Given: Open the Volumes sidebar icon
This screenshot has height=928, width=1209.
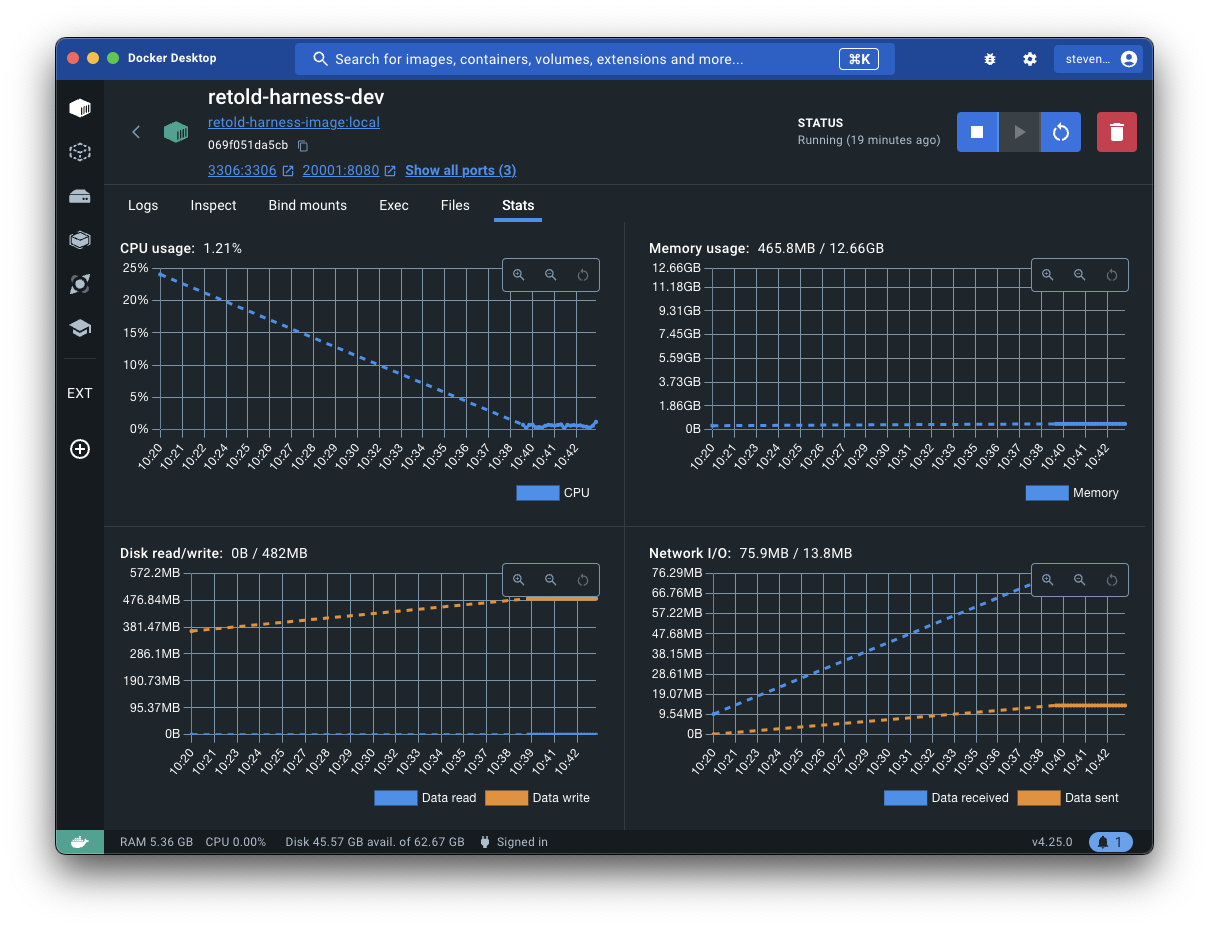Looking at the screenshot, I should [80, 196].
